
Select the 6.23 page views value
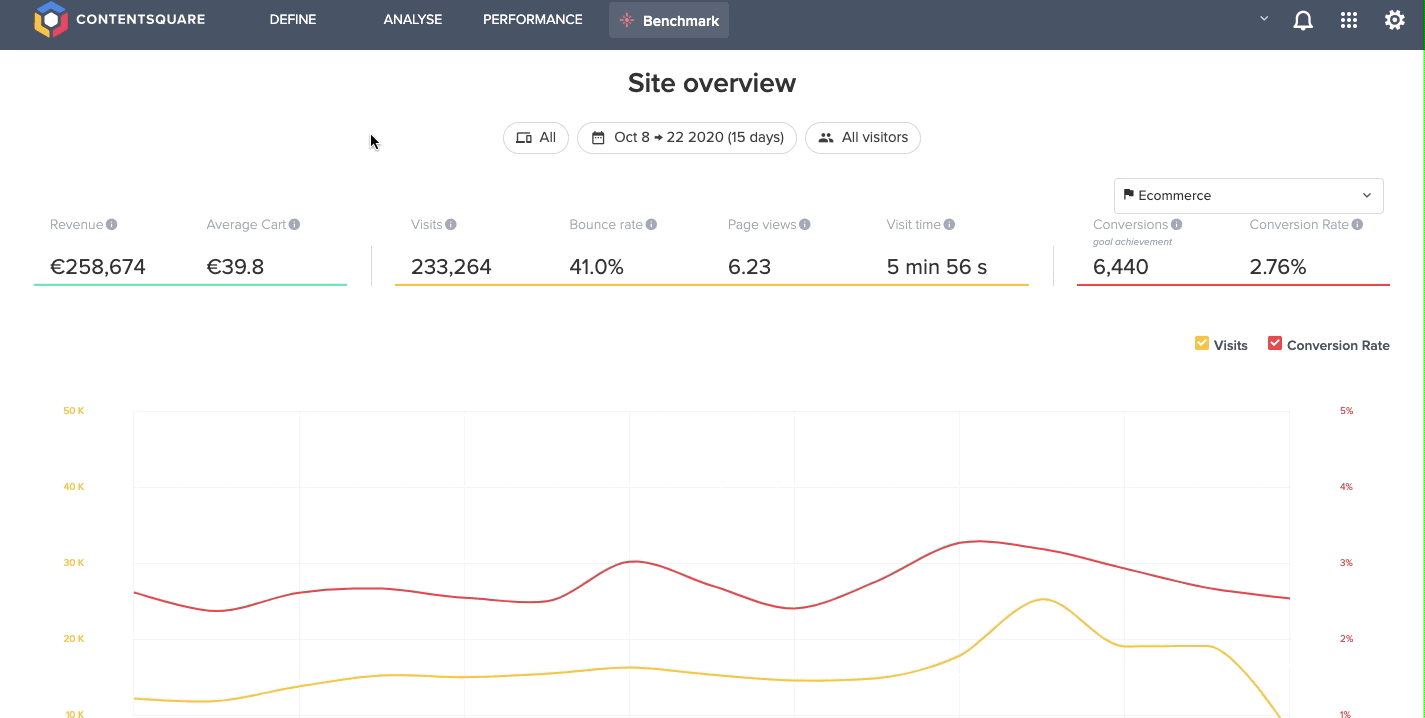coord(750,267)
